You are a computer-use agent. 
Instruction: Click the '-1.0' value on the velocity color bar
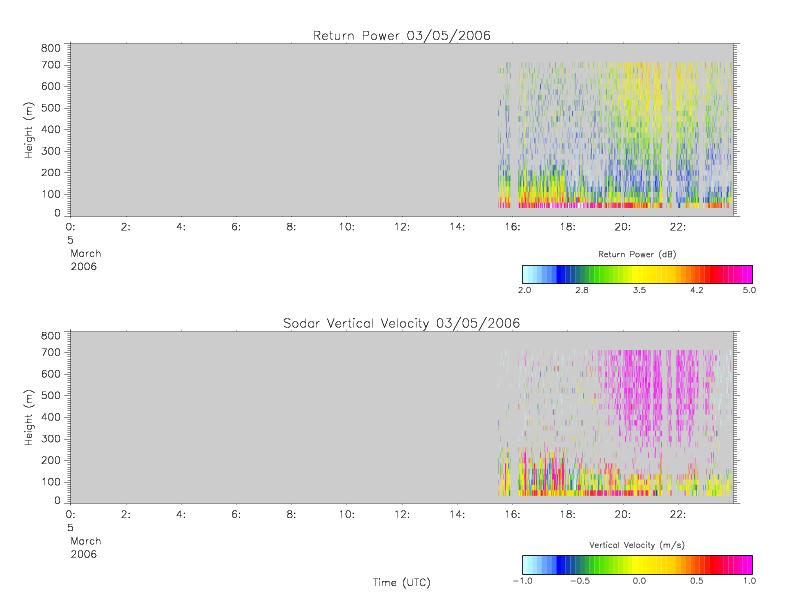tap(523, 581)
